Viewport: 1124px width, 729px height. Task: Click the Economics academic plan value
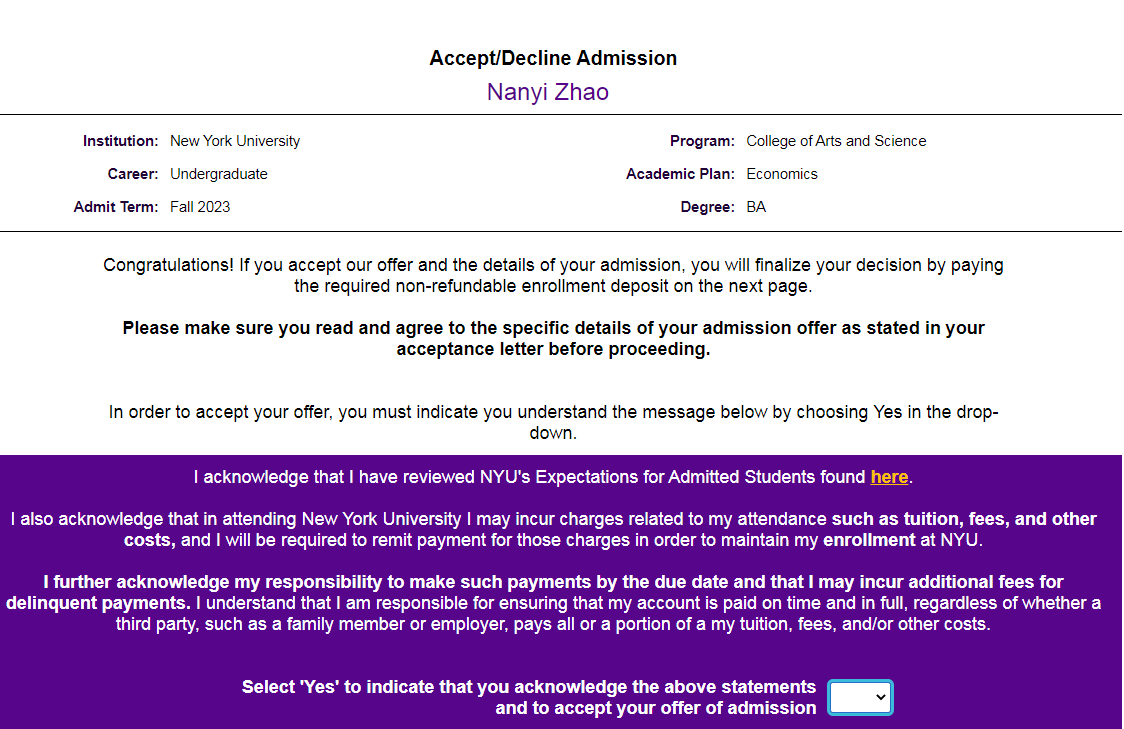coord(781,174)
